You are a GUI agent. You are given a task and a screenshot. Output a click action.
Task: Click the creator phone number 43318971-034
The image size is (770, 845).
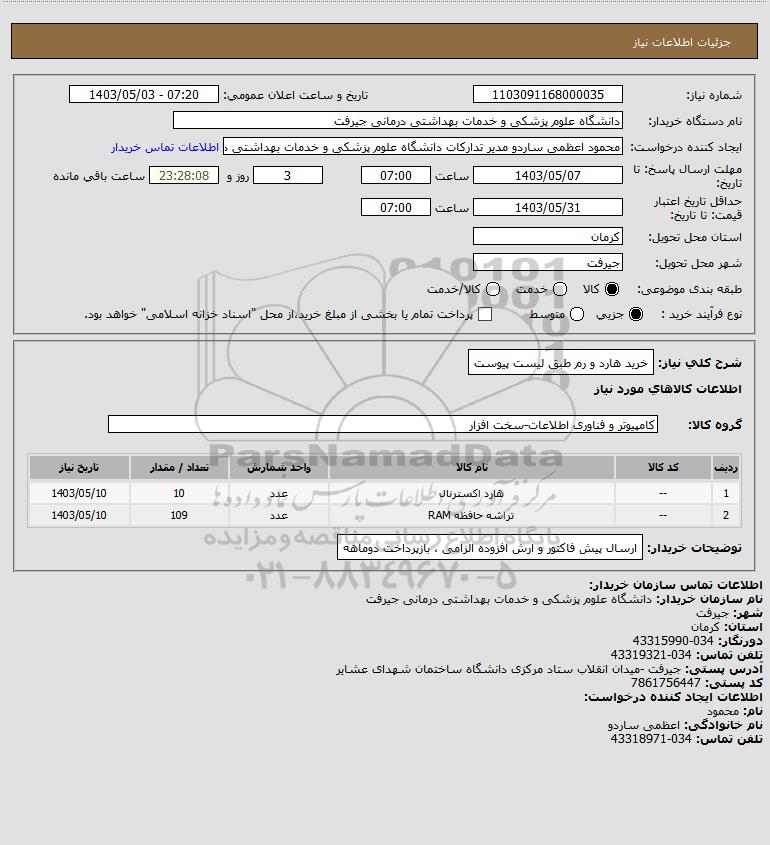pyautogui.click(x=651, y=739)
